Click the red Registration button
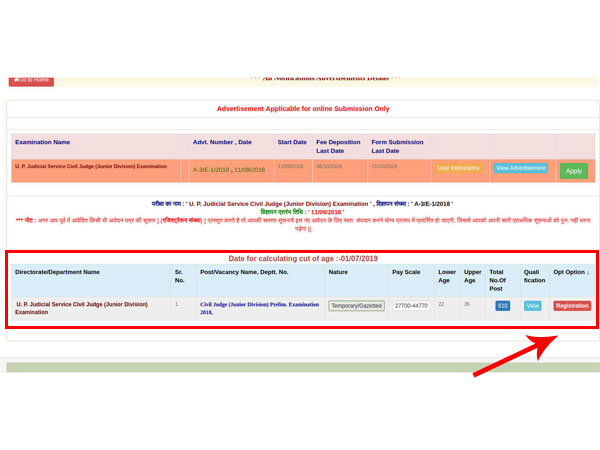This screenshot has height=450, width=600. tap(572, 306)
